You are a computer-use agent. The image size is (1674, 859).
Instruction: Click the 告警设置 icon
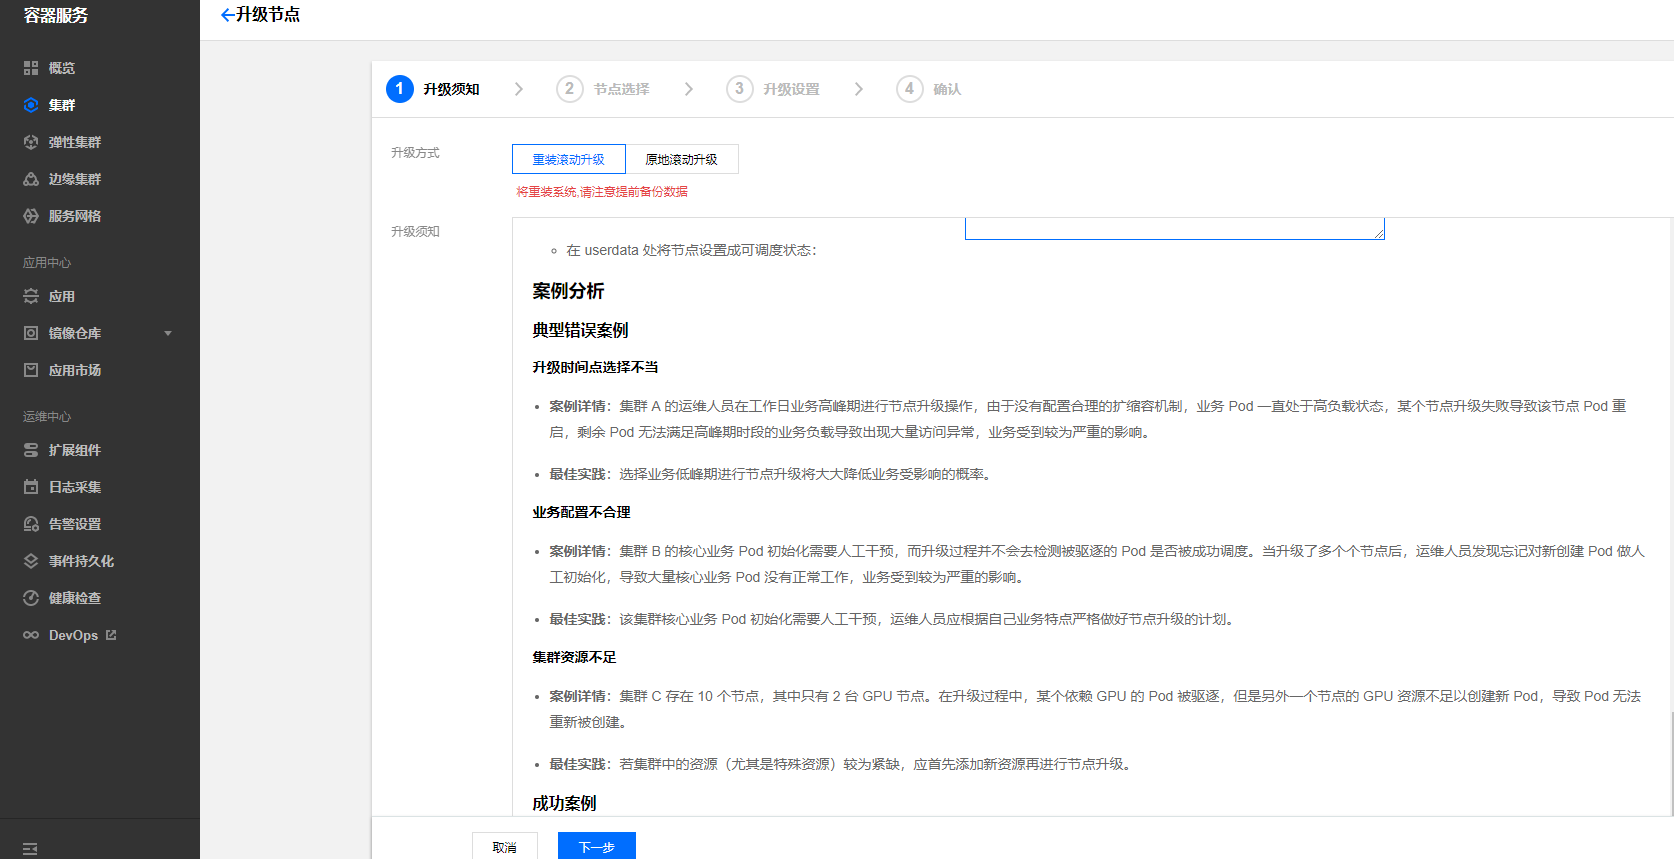pyautogui.click(x=31, y=524)
